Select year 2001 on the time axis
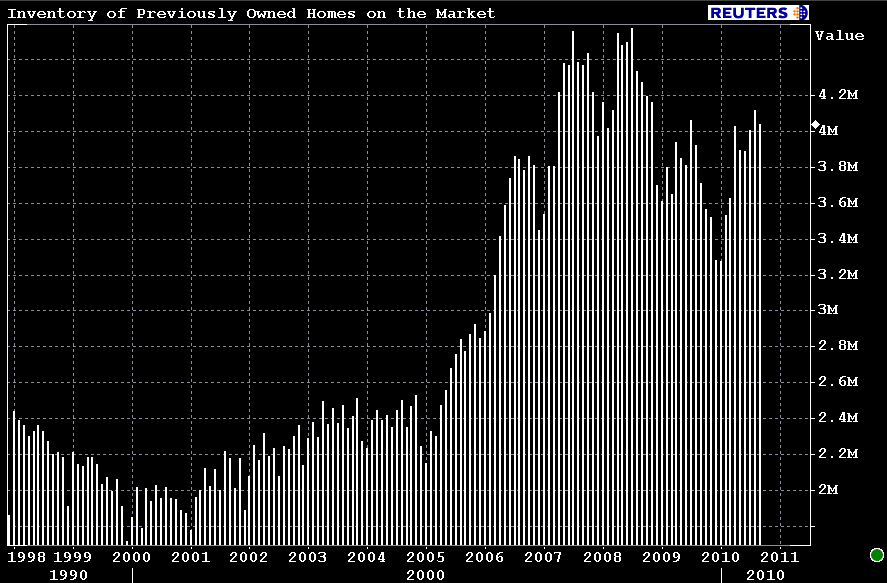The image size is (887, 583). pos(190,556)
